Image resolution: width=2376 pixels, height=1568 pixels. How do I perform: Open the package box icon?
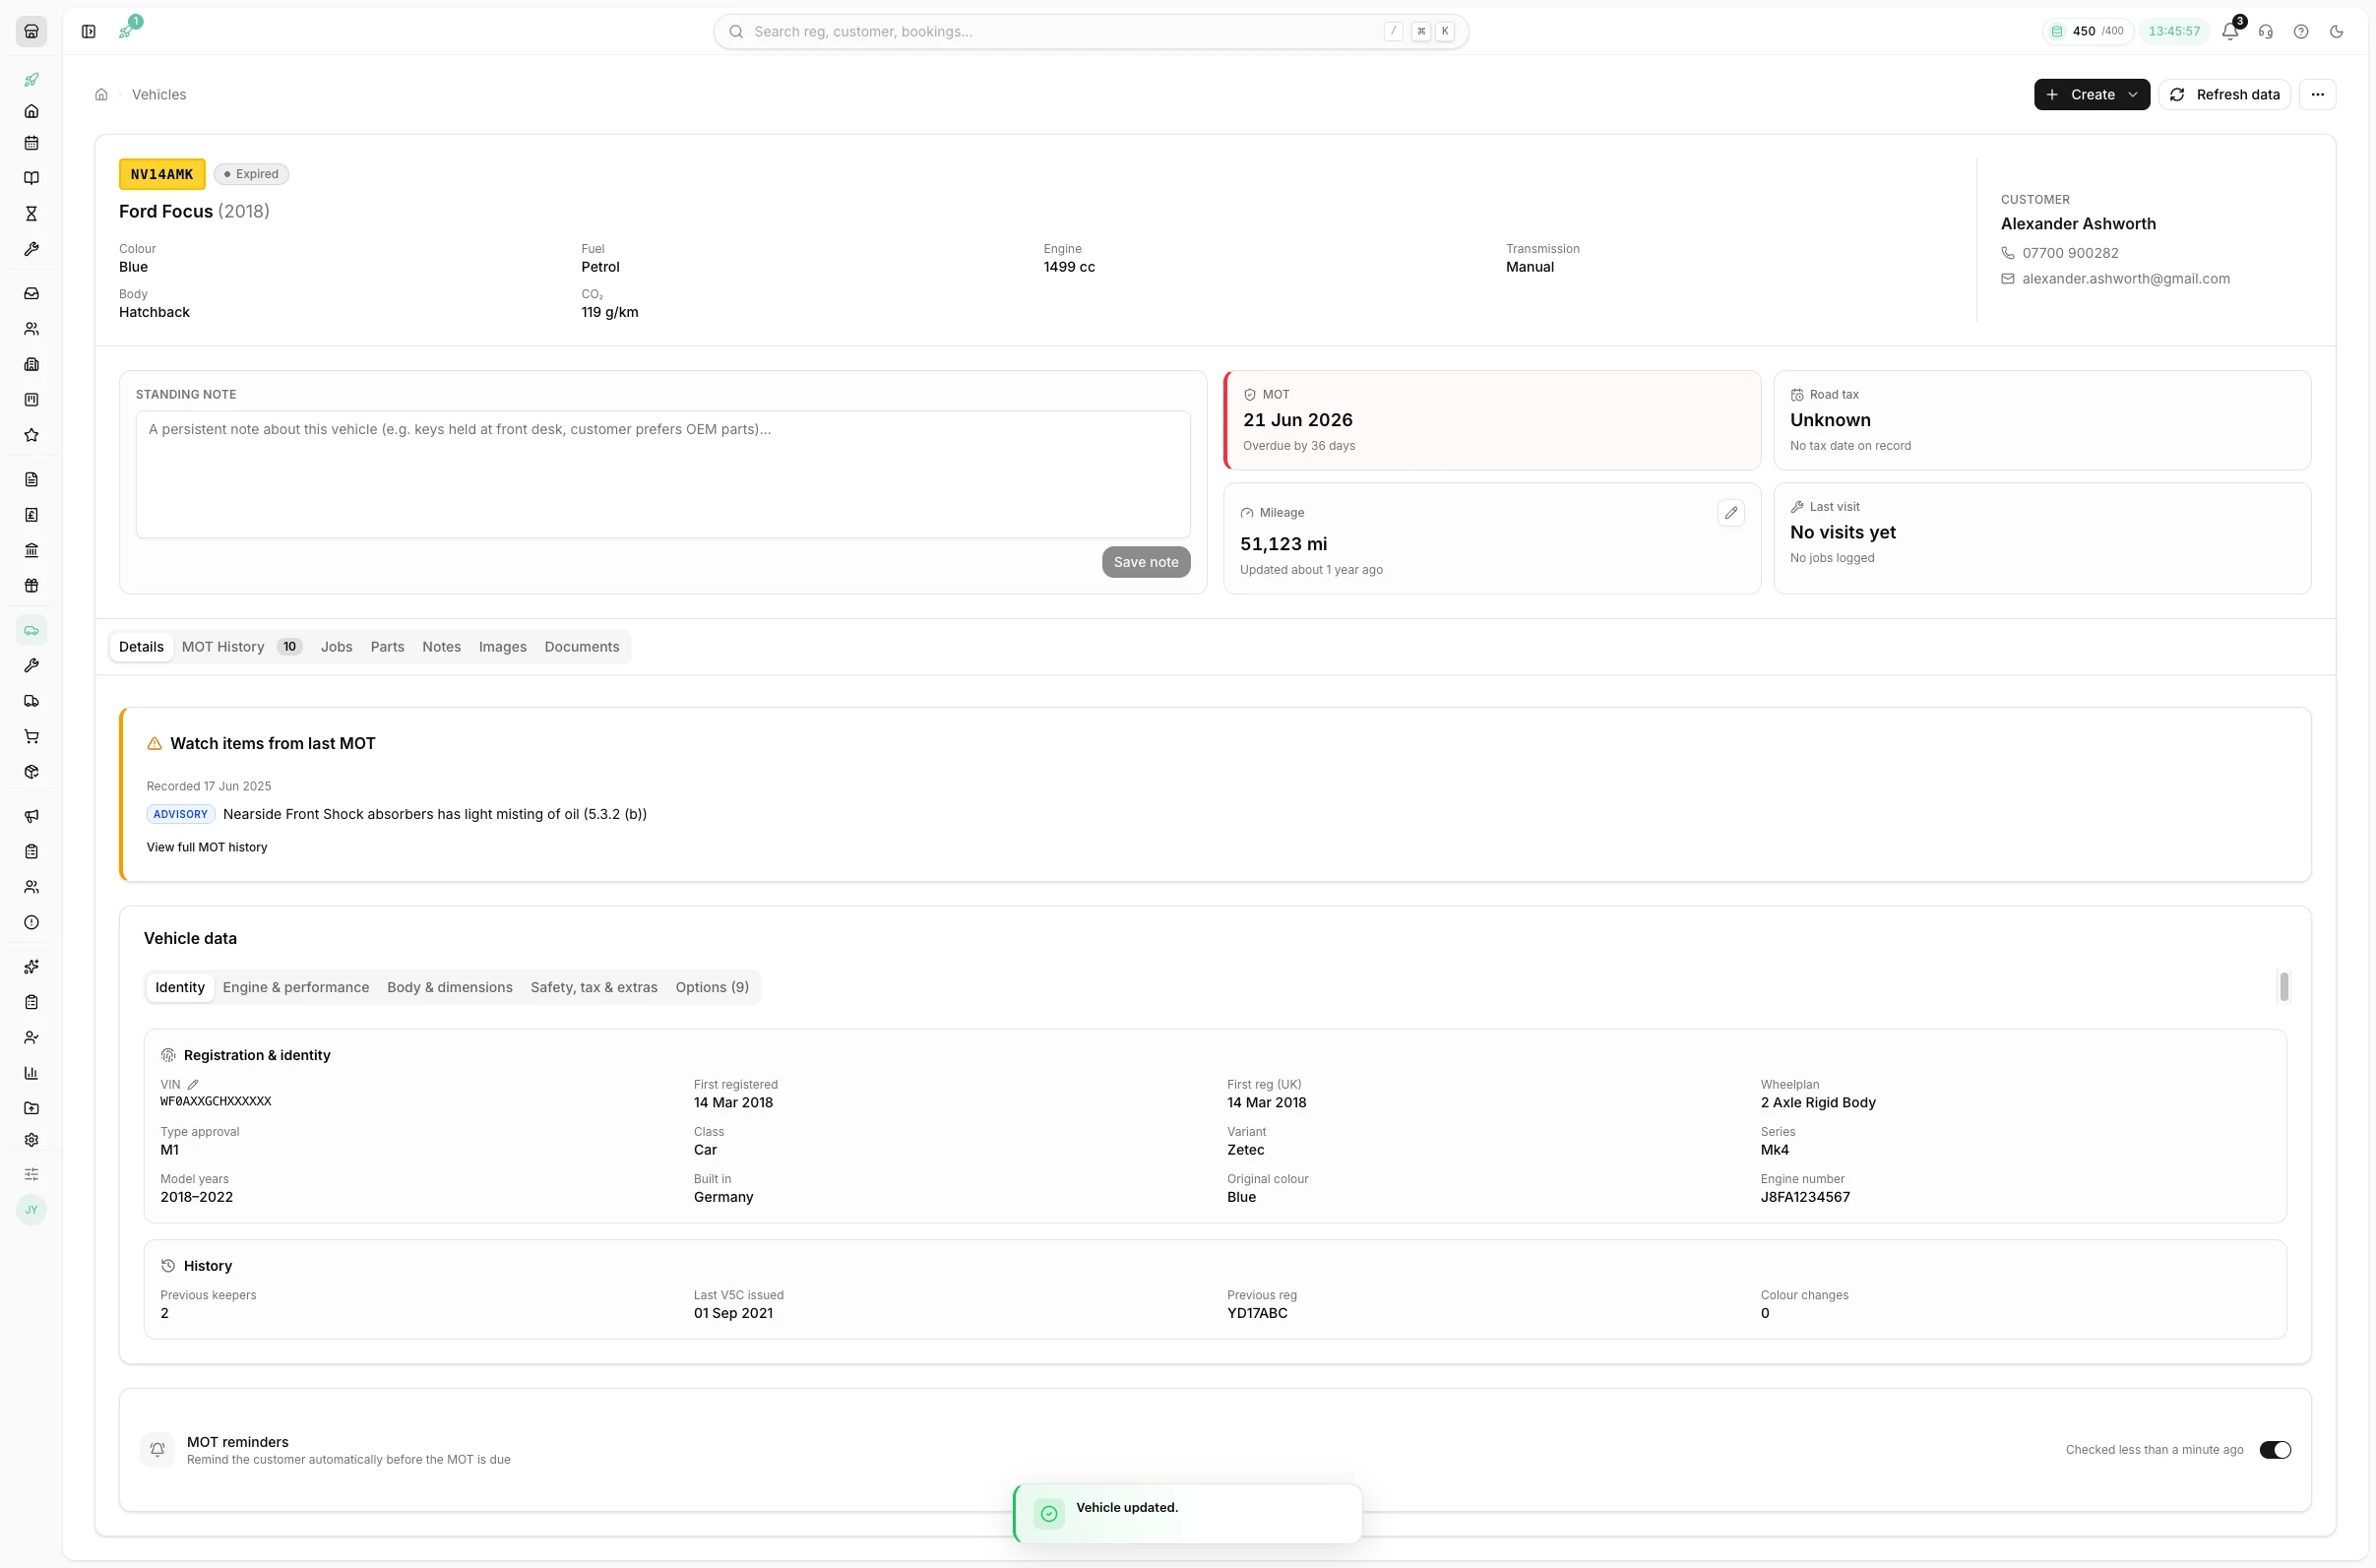31,772
